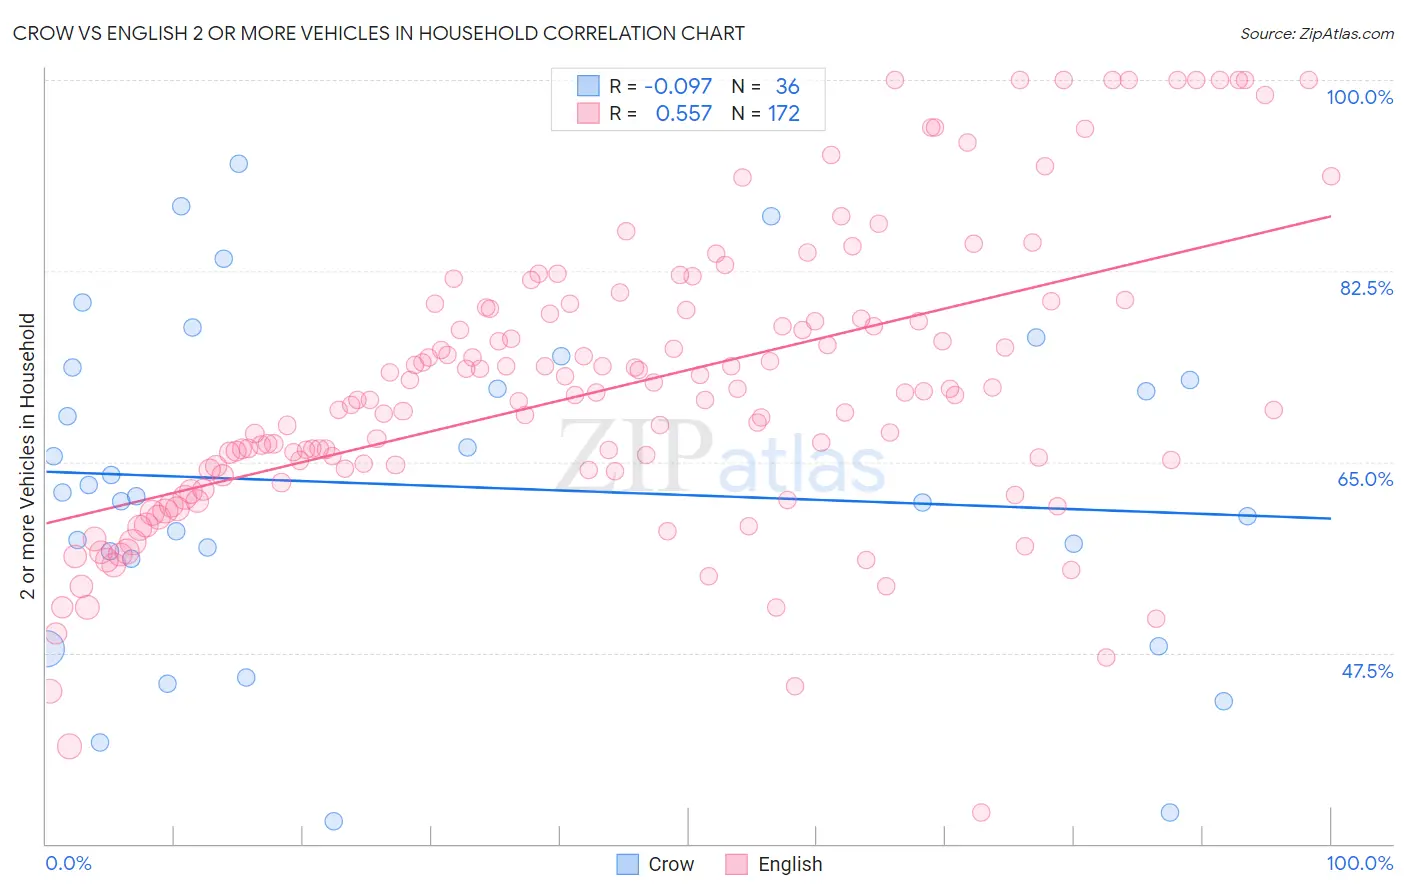Click the chart title text
This screenshot has width=1406, height=892.
tap(378, 33)
